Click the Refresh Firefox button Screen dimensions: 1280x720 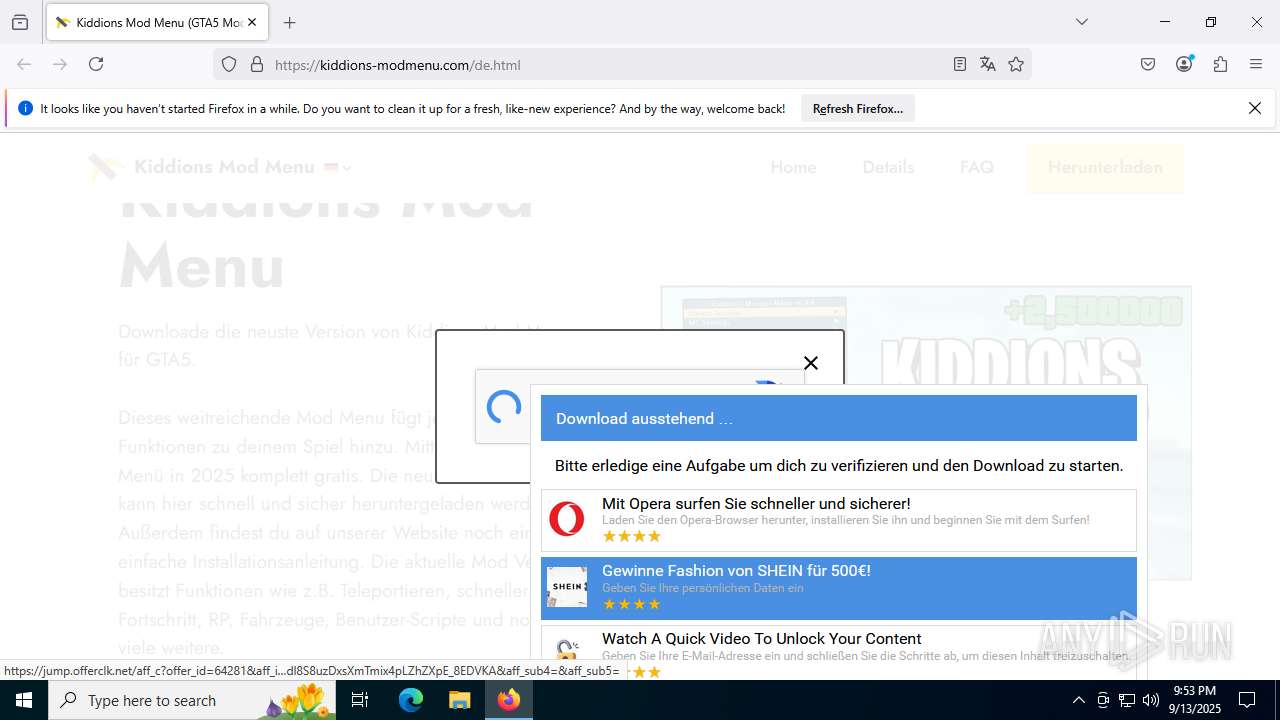pyautogui.click(x=858, y=108)
